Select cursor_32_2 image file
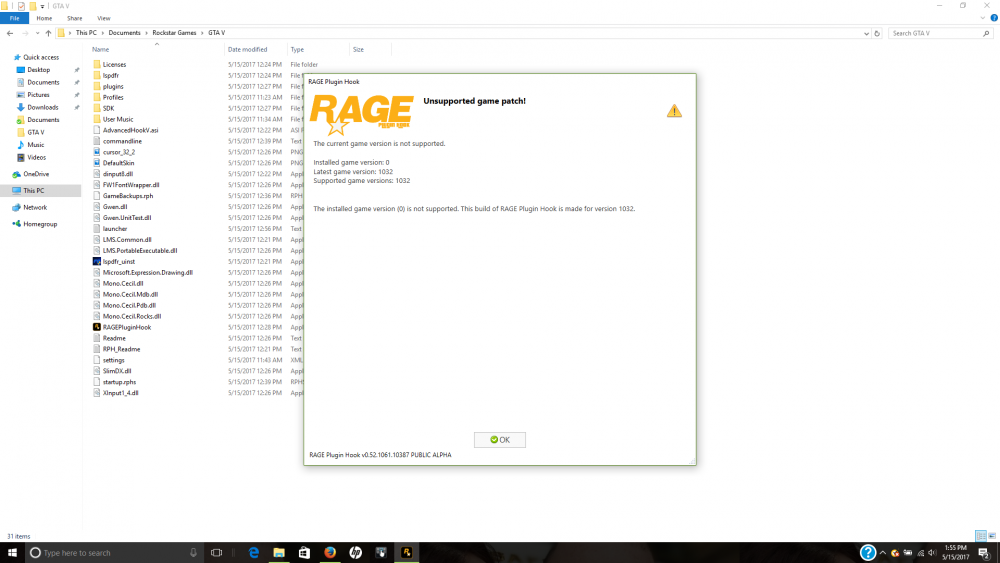This screenshot has width=1000, height=563. pyautogui.click(x=119, y=152)
